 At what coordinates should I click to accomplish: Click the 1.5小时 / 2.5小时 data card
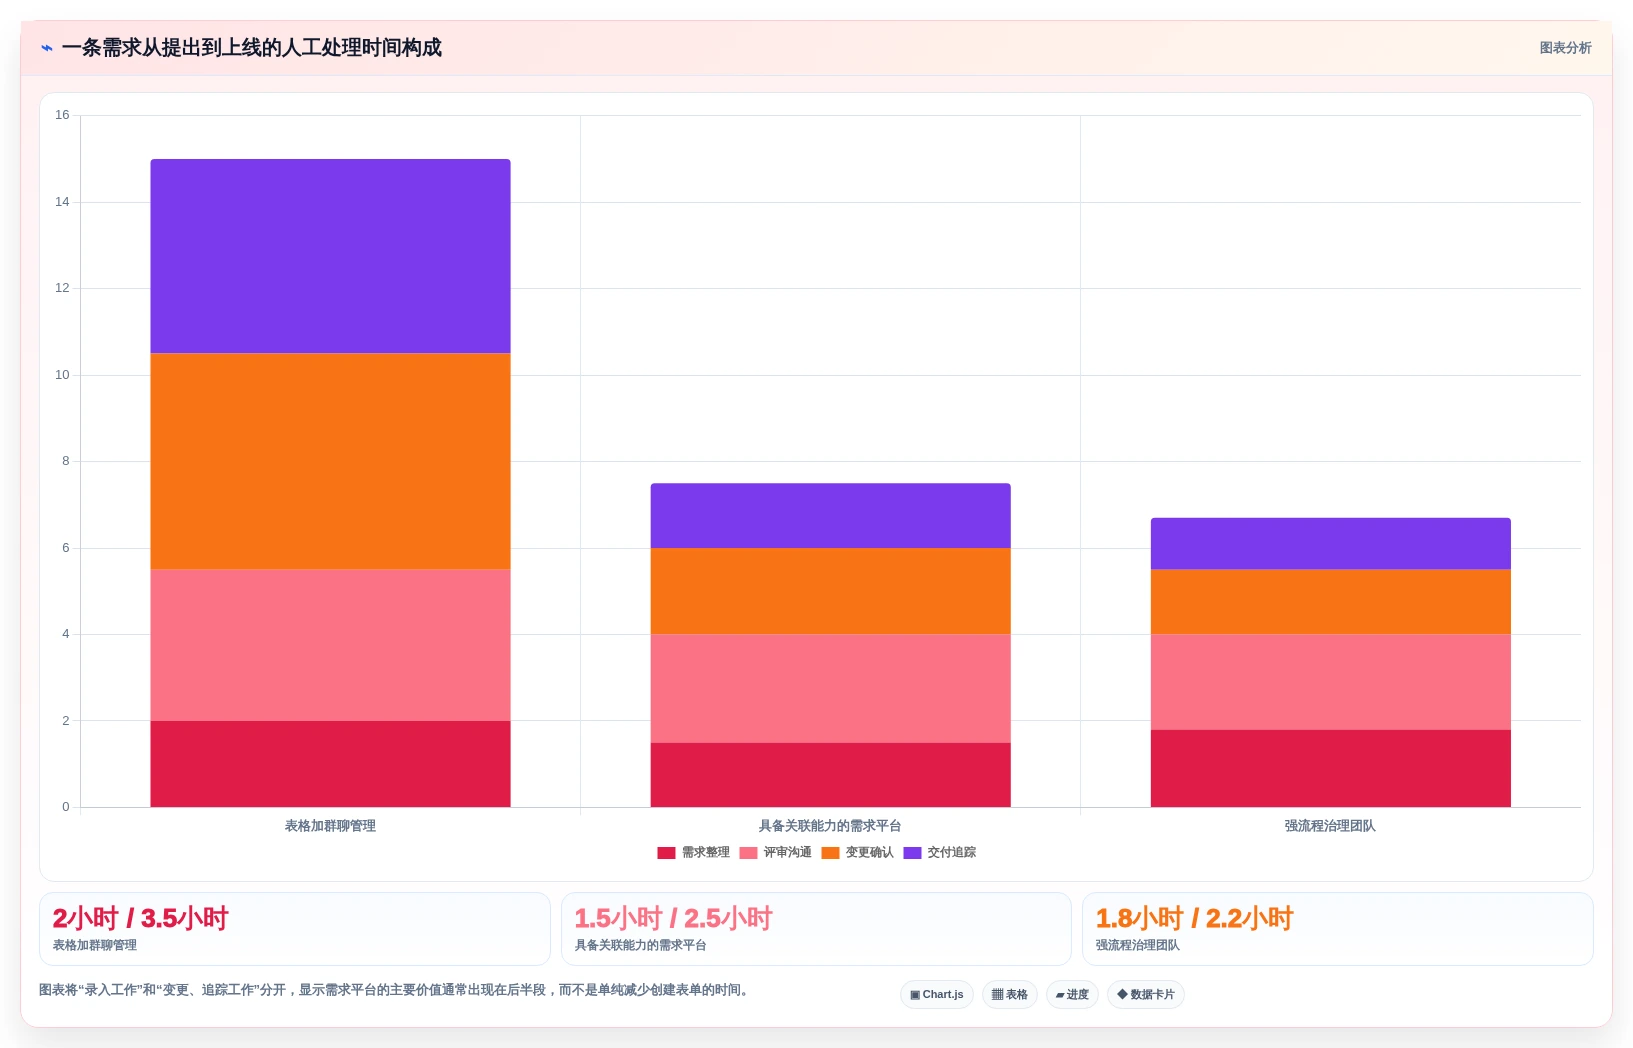click(x=816, y=929)
